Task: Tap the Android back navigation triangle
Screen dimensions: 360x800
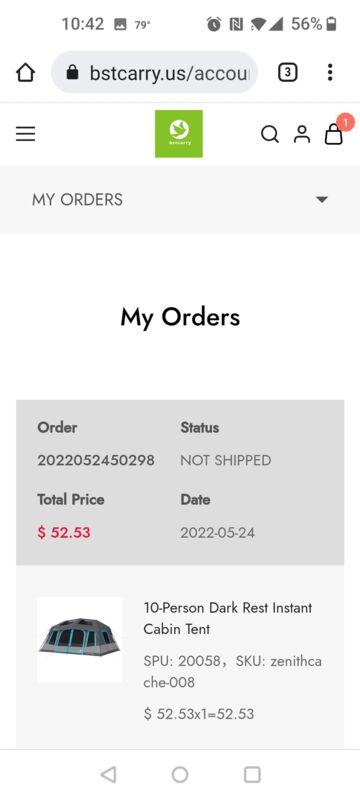Action: click(108, 774)
